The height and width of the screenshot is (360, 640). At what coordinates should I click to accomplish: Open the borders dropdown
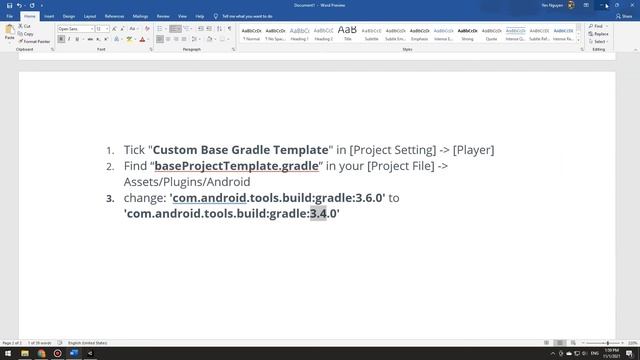point(227,39)
